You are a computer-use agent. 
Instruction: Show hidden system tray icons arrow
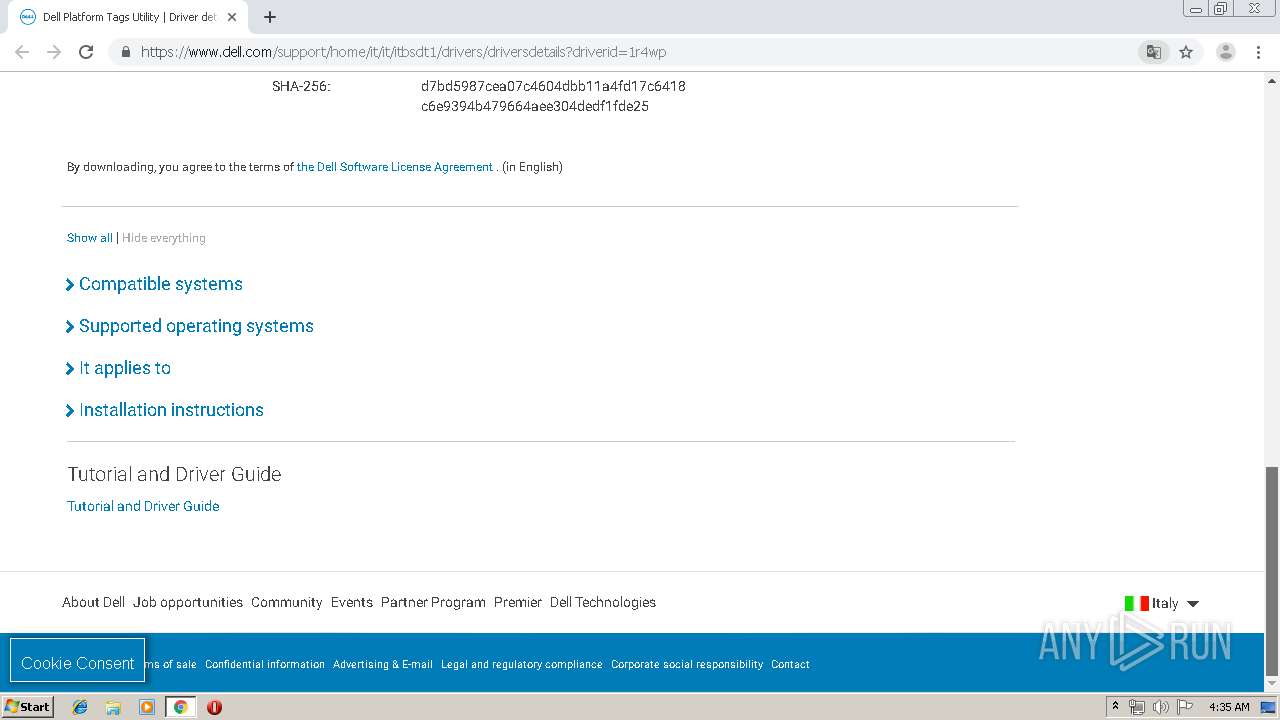point(1115,706)
